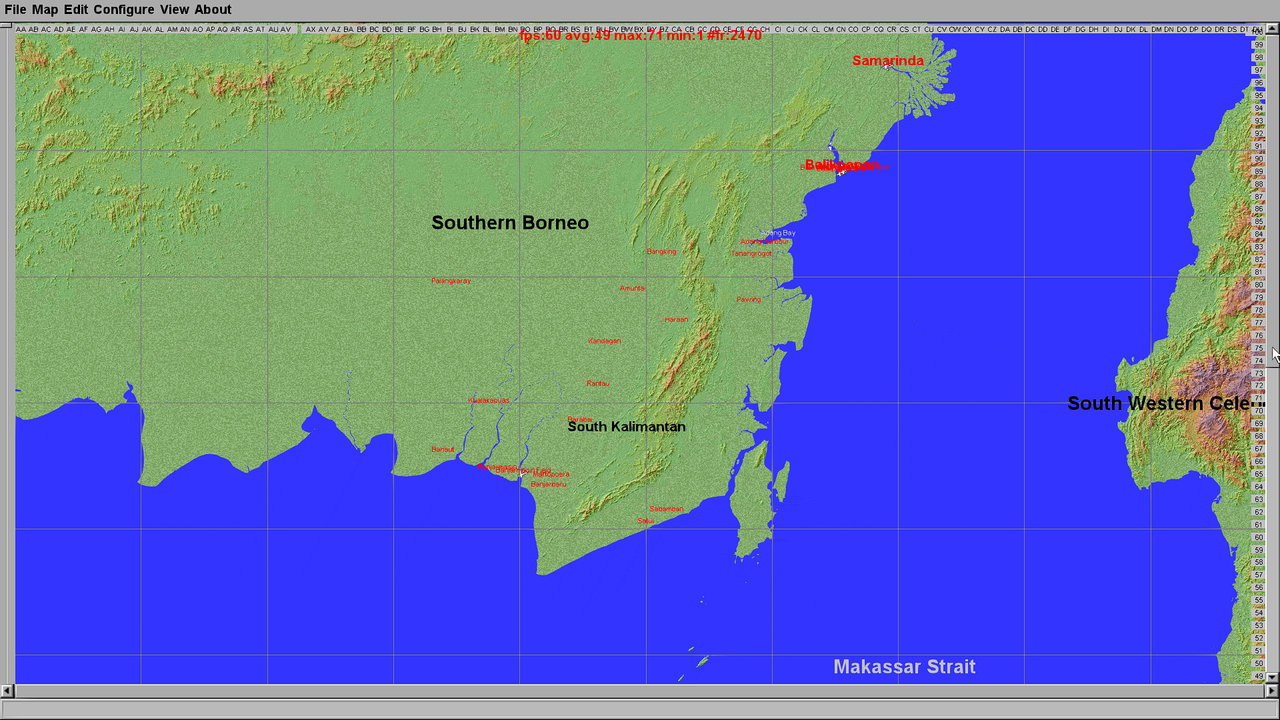The width and height of the screenshot is (1280, 720).
Task: Open the Edit menu
Action: click(x=76, y=10)
